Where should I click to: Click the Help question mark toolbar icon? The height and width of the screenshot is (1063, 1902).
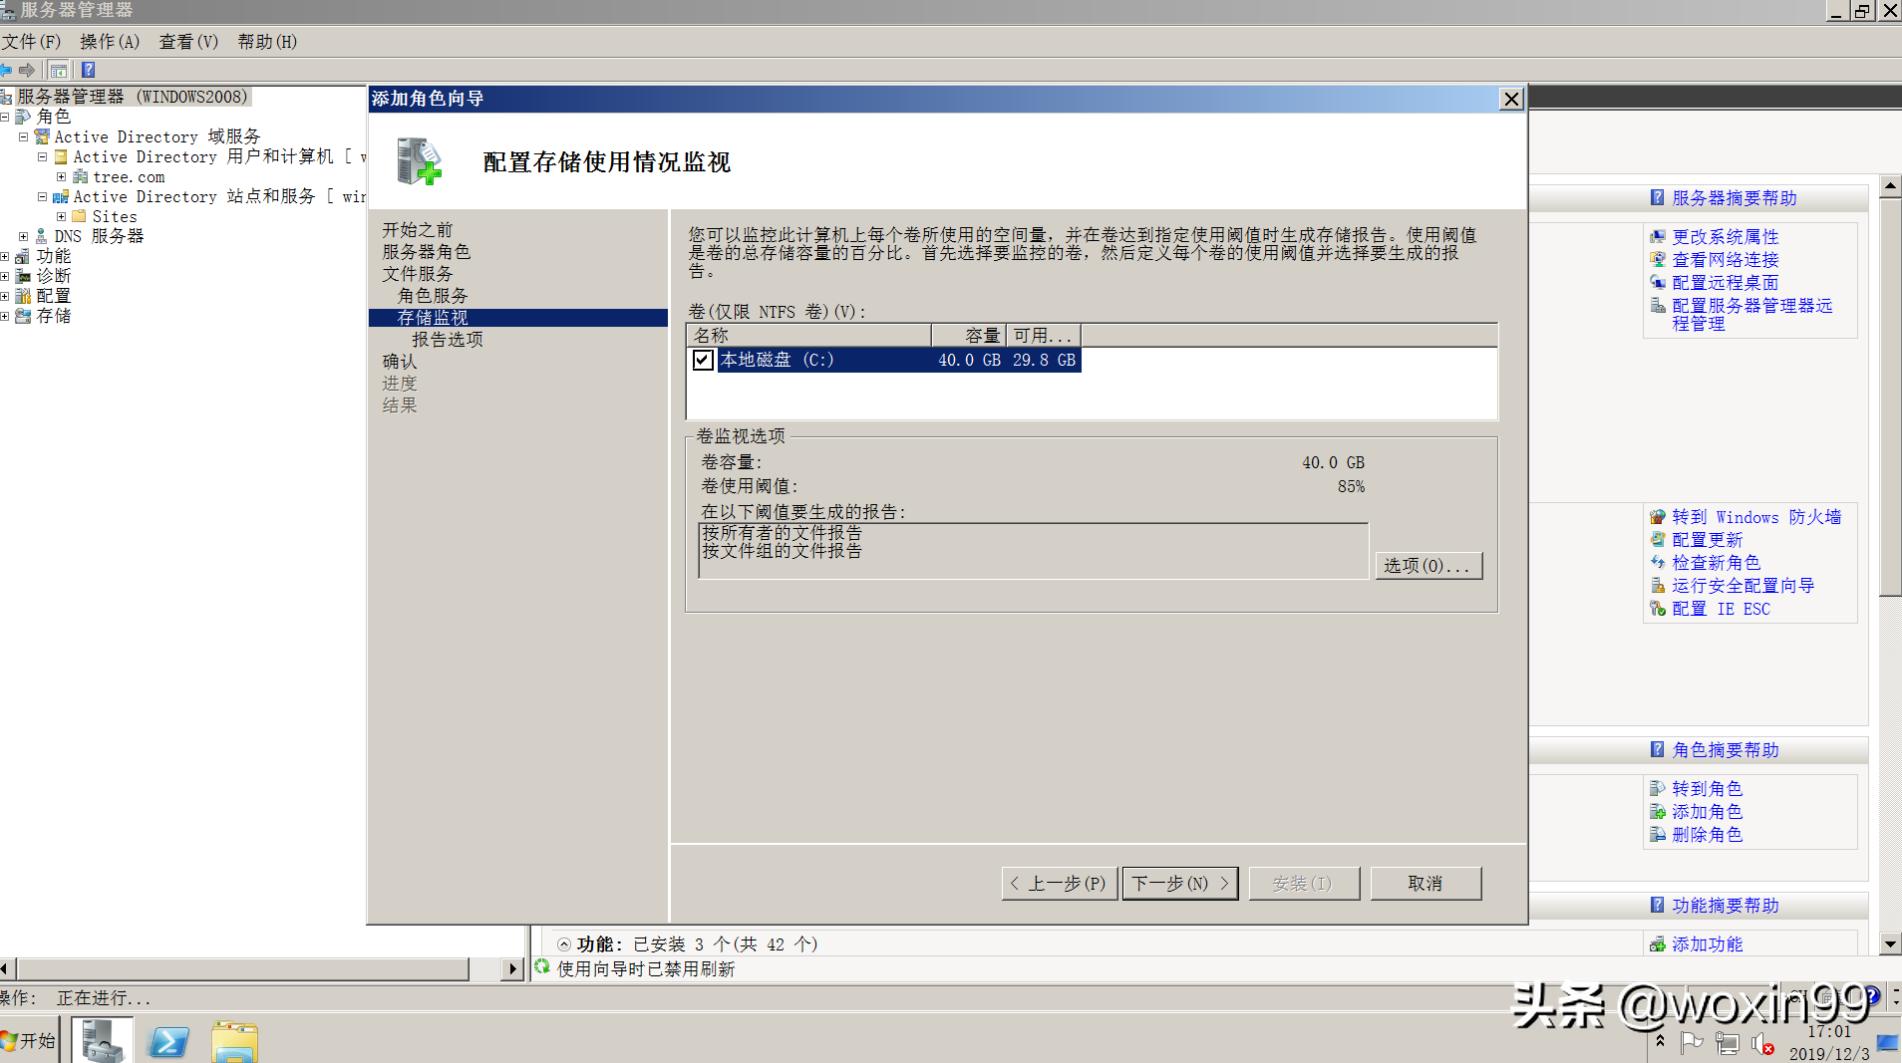(88, 70)
